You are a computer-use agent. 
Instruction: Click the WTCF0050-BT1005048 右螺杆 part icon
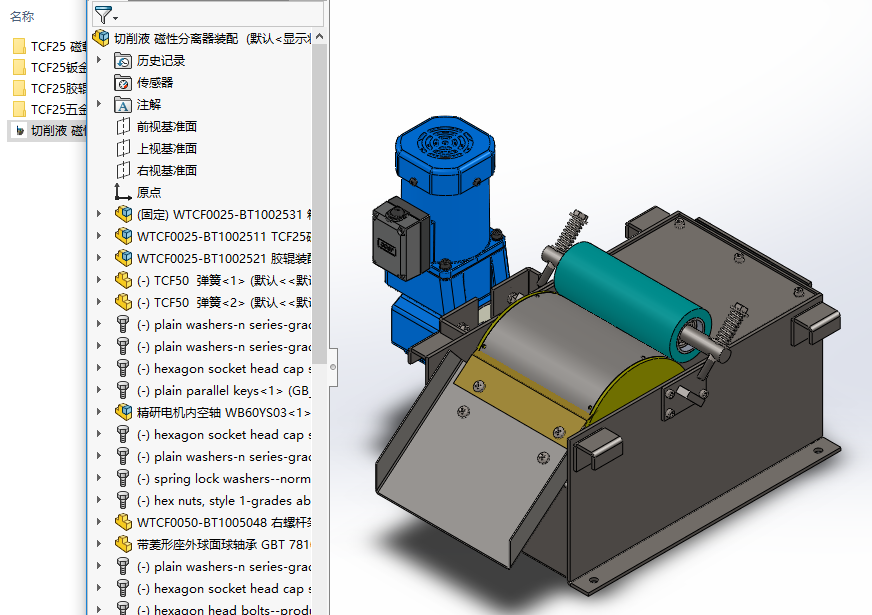[x=123, y=522]
